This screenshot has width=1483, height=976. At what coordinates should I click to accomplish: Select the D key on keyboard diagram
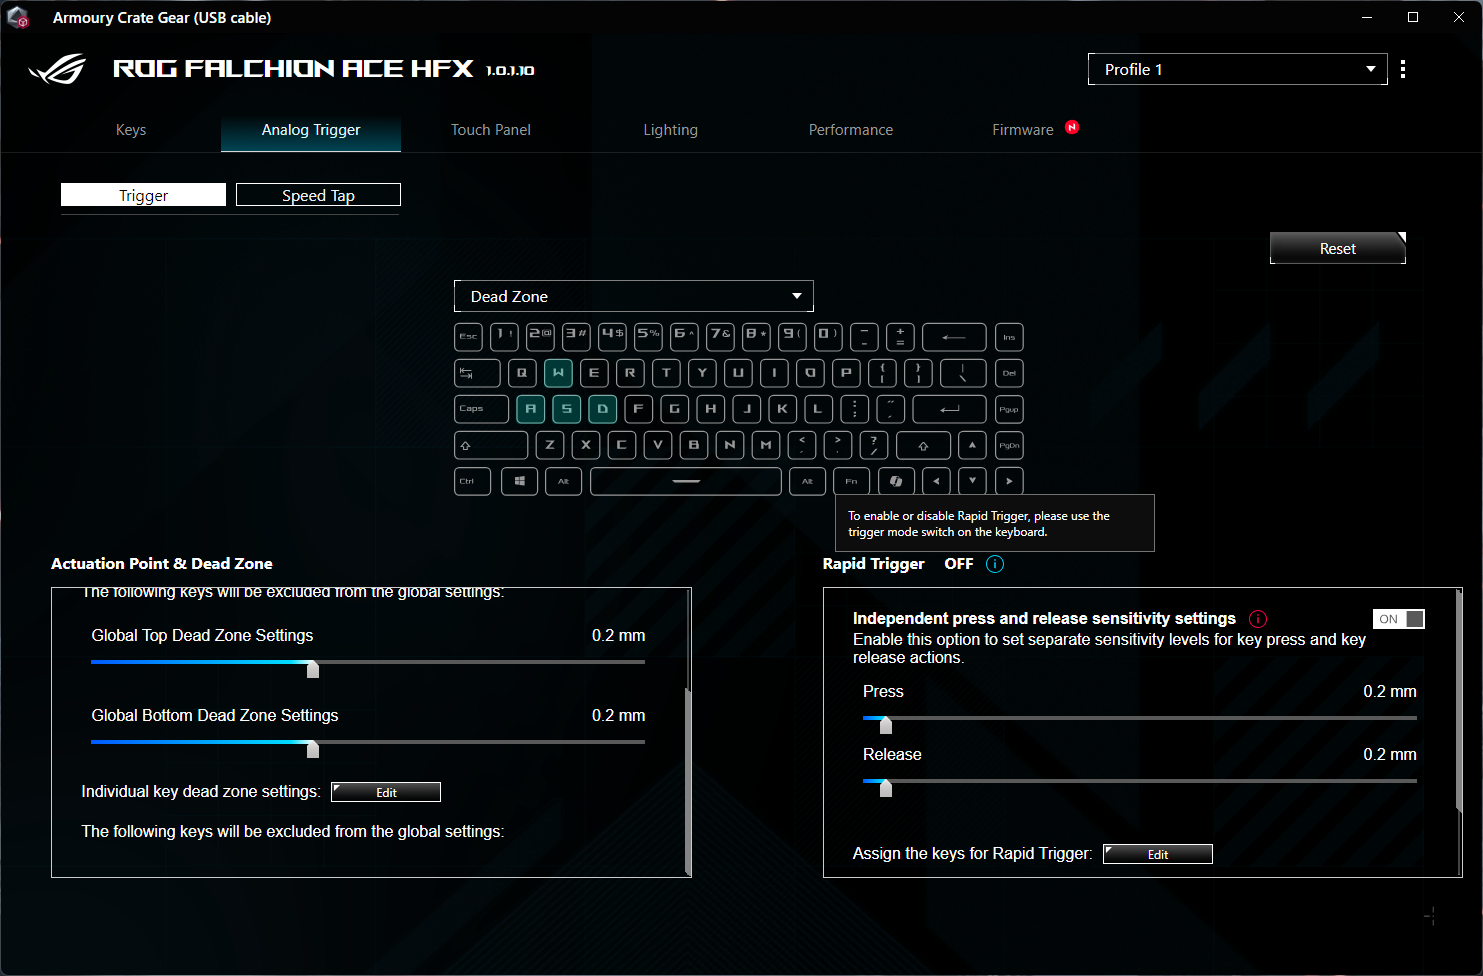[x=602, y=409]
